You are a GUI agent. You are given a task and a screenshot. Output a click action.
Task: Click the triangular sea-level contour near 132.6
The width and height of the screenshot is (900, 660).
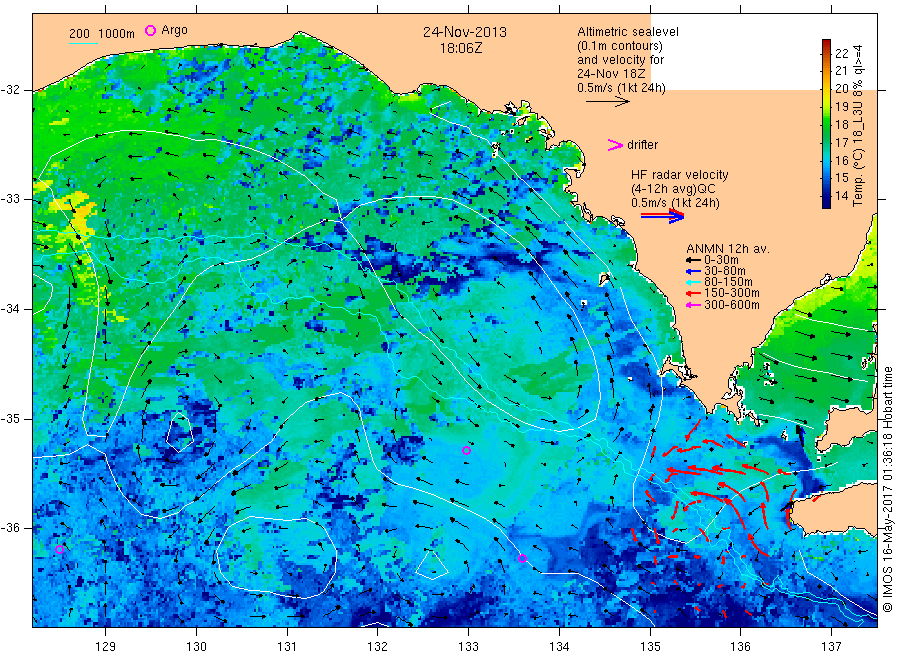432,565
